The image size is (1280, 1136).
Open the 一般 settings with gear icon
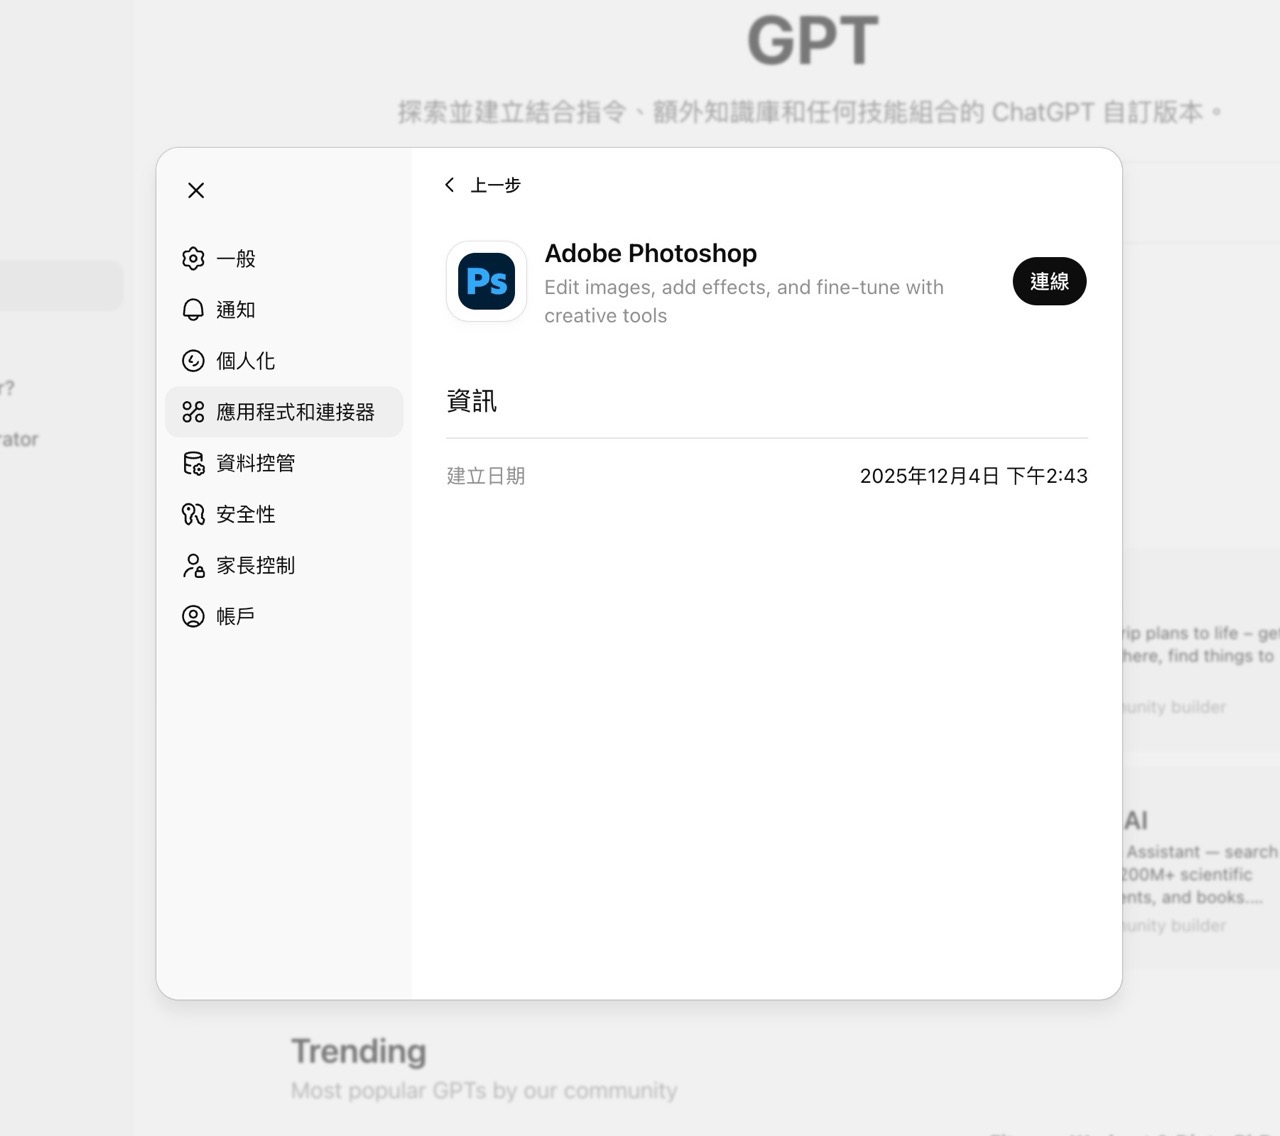[x=192, y=258]
